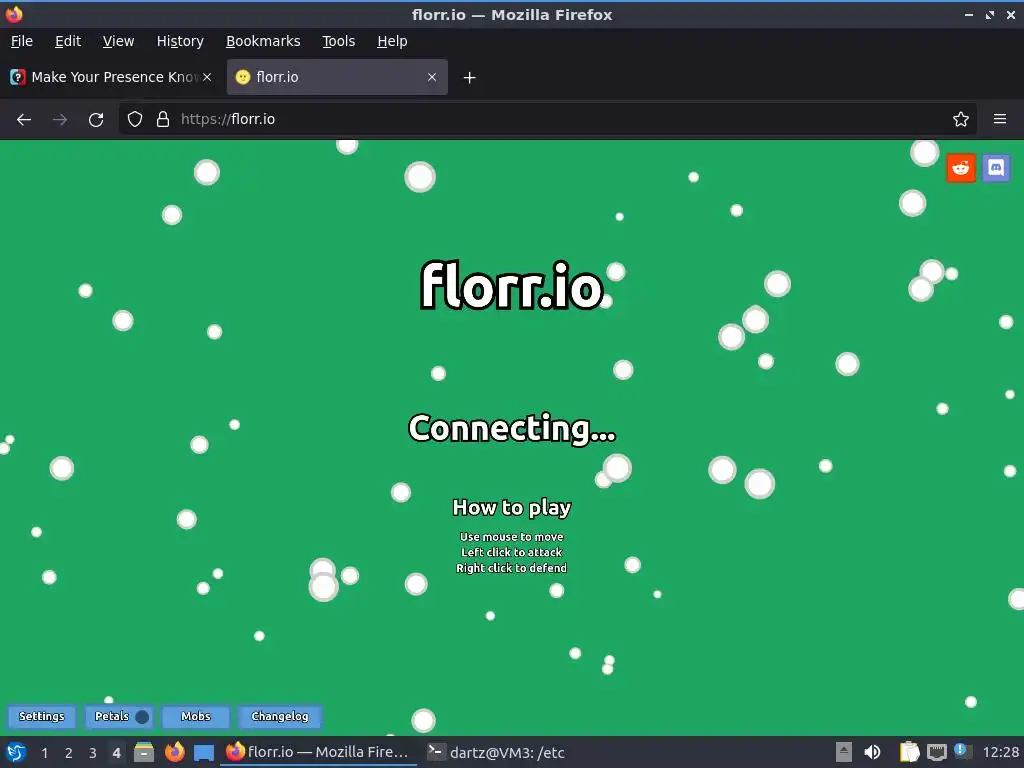Launch Firefox from taskbar launcher
This screenshot has width=1024, height=768.
174,752
